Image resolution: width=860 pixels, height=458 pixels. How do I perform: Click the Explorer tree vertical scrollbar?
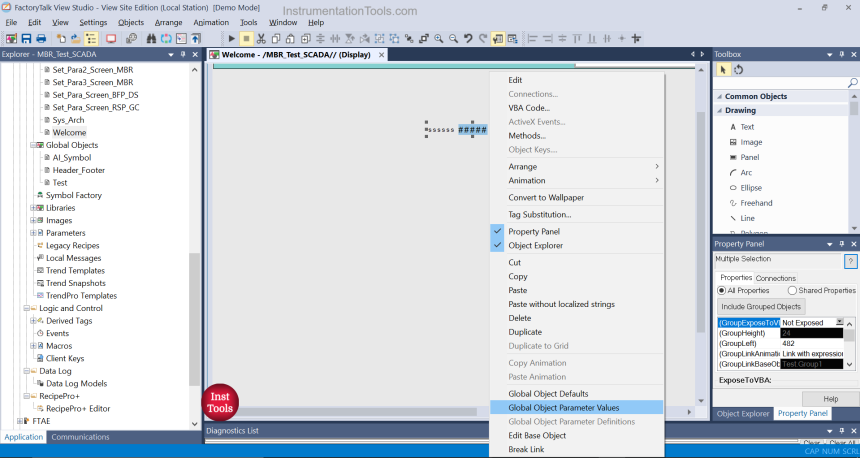194,320
